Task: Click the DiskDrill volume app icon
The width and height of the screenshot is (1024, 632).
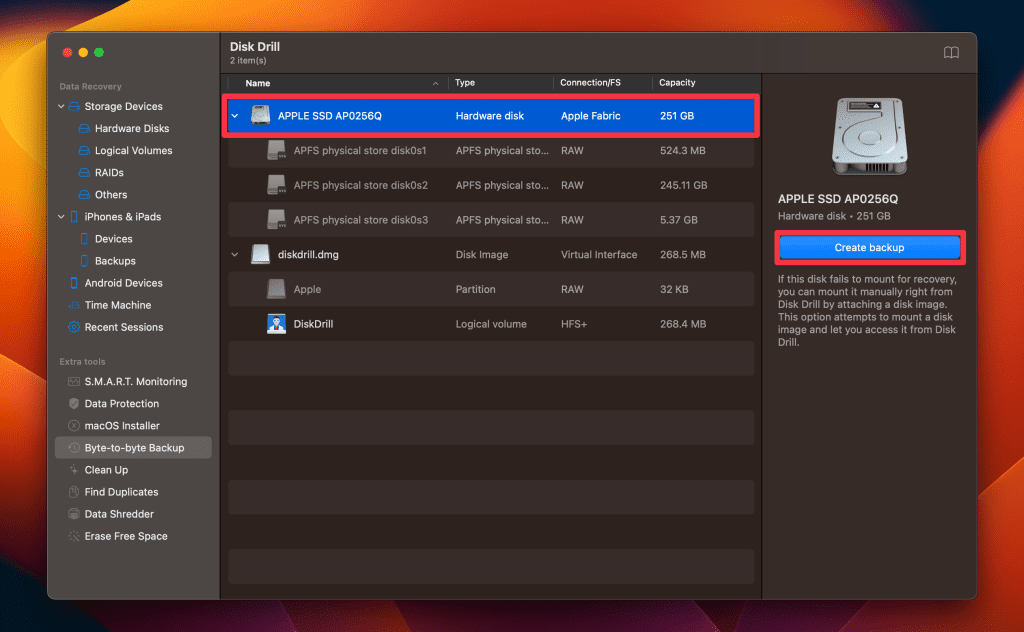Action: (276, 324)
